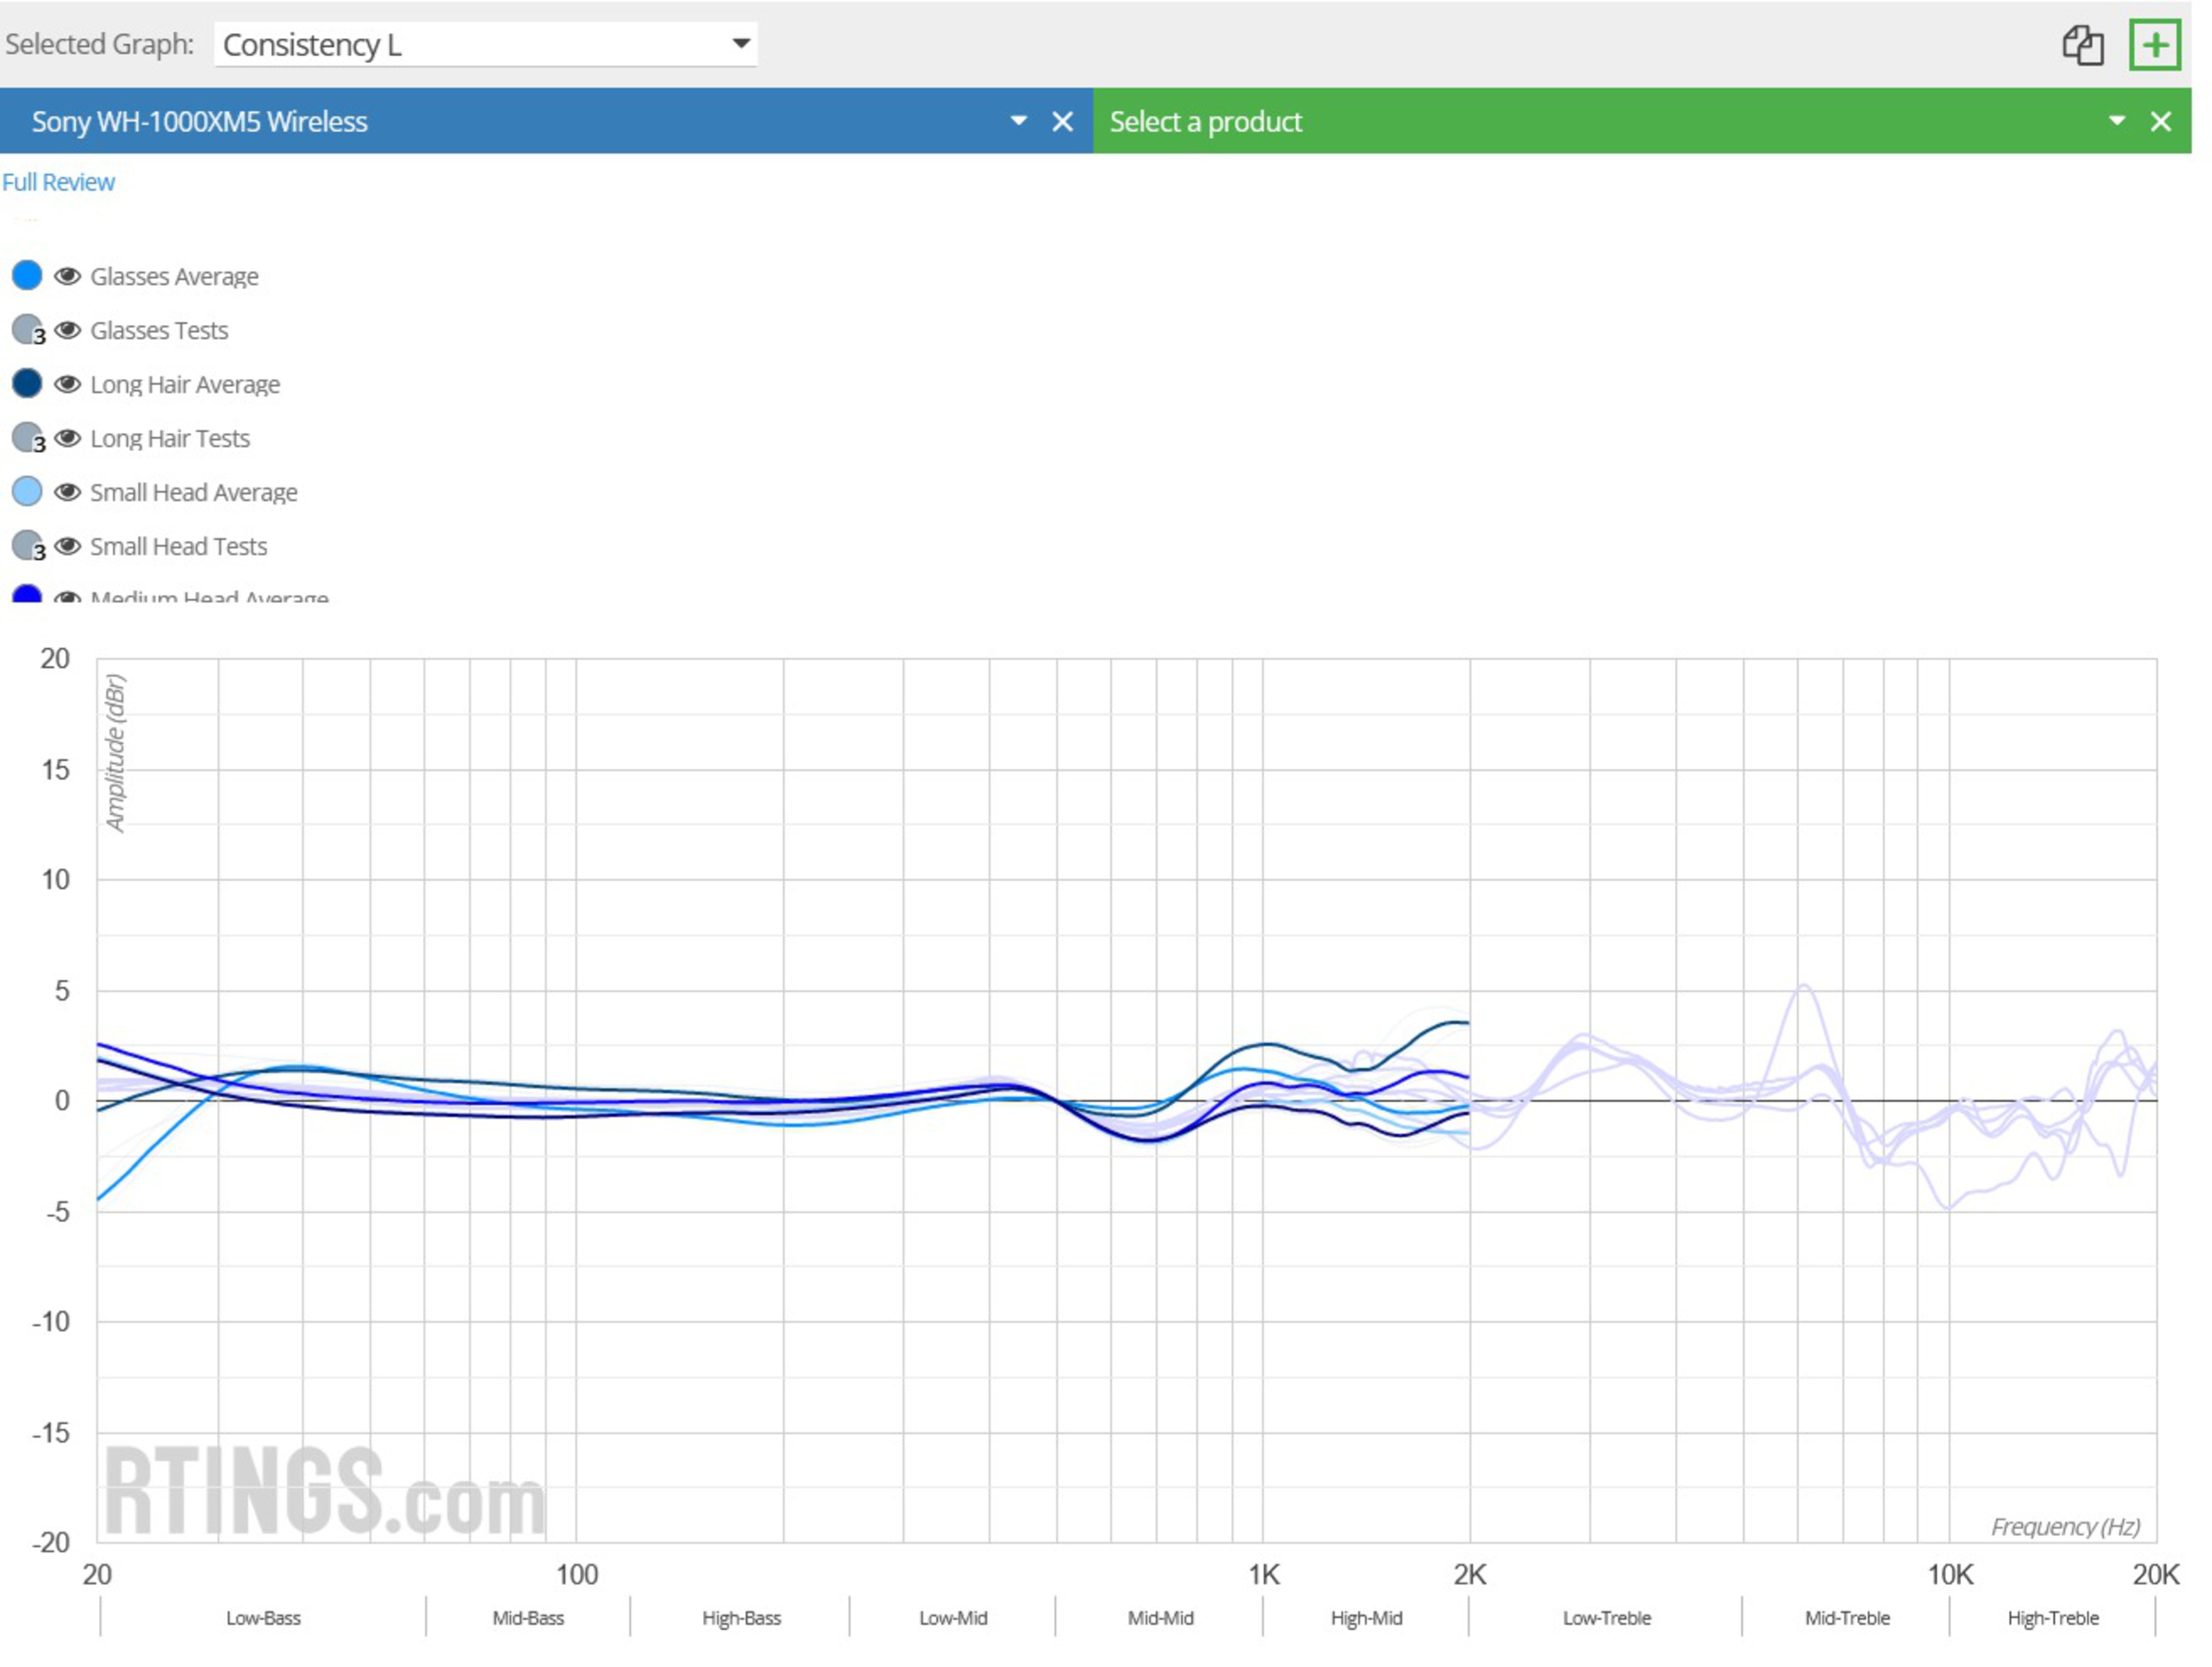Click the Select a product text
This screenshot has width=2212, height=1667.
point(1205,122)
